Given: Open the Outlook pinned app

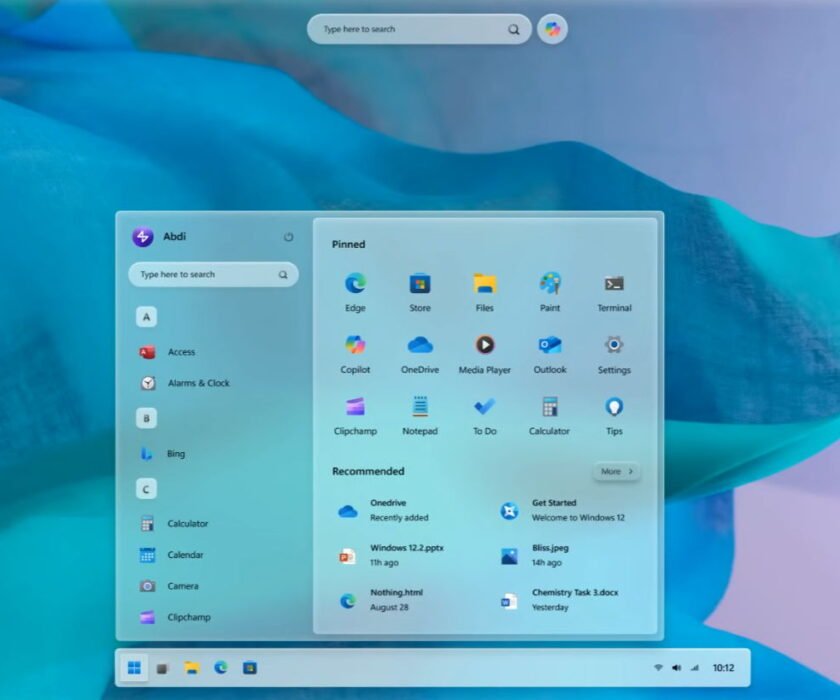Looking at the screenshot, I should (550, 353).
